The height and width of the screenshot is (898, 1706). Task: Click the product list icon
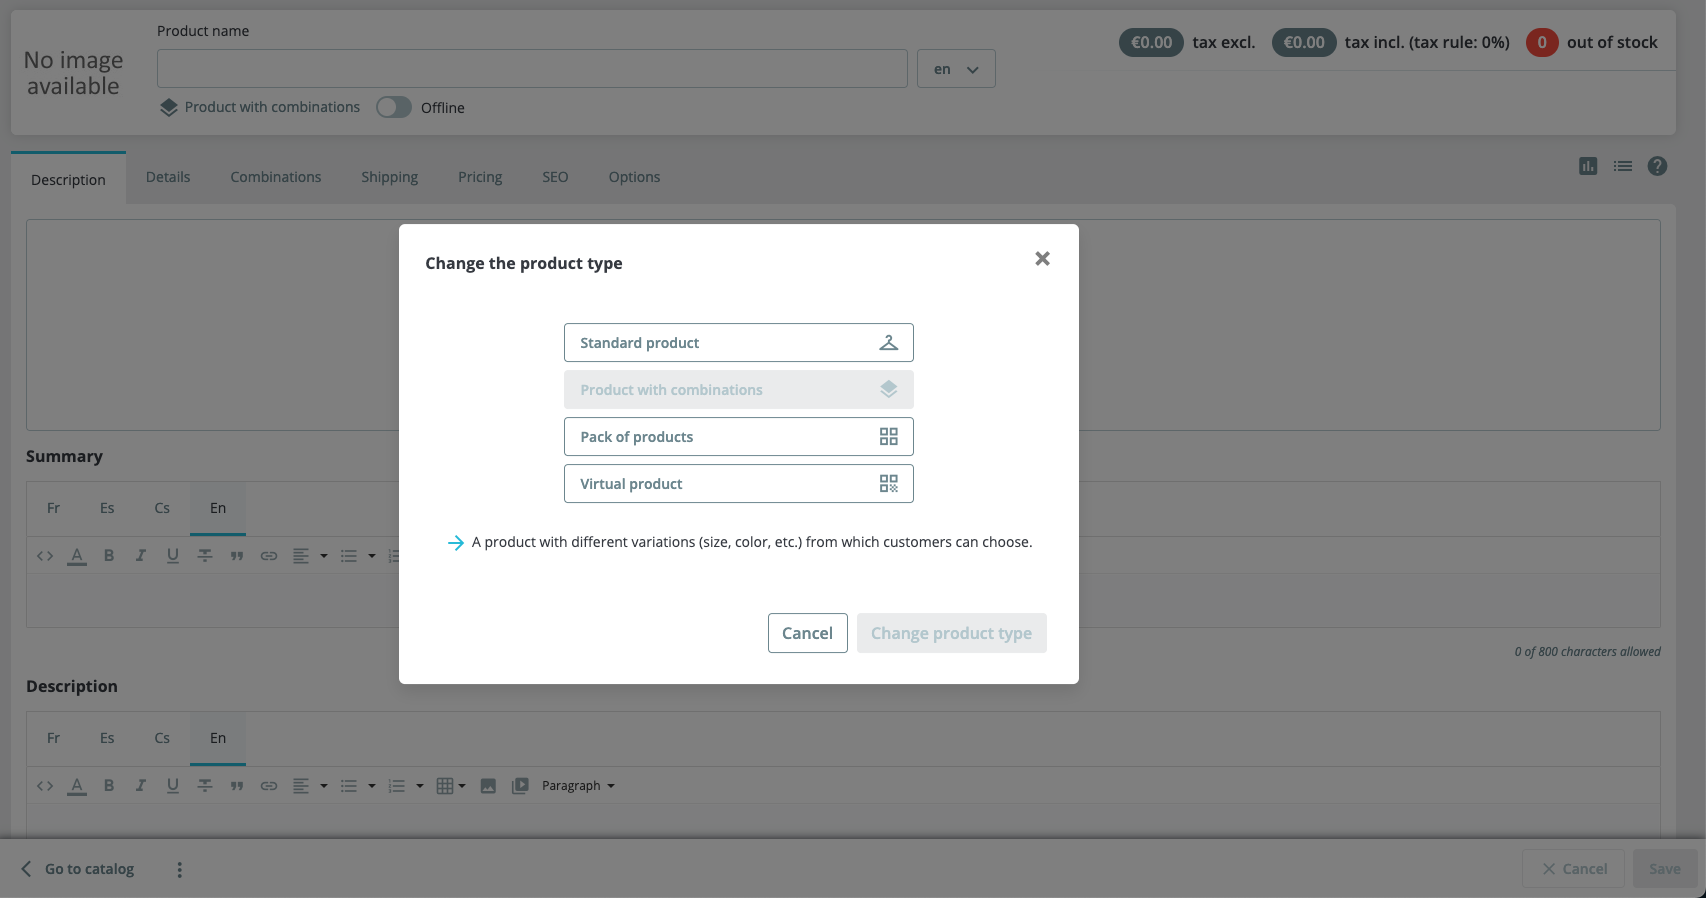1622,166
